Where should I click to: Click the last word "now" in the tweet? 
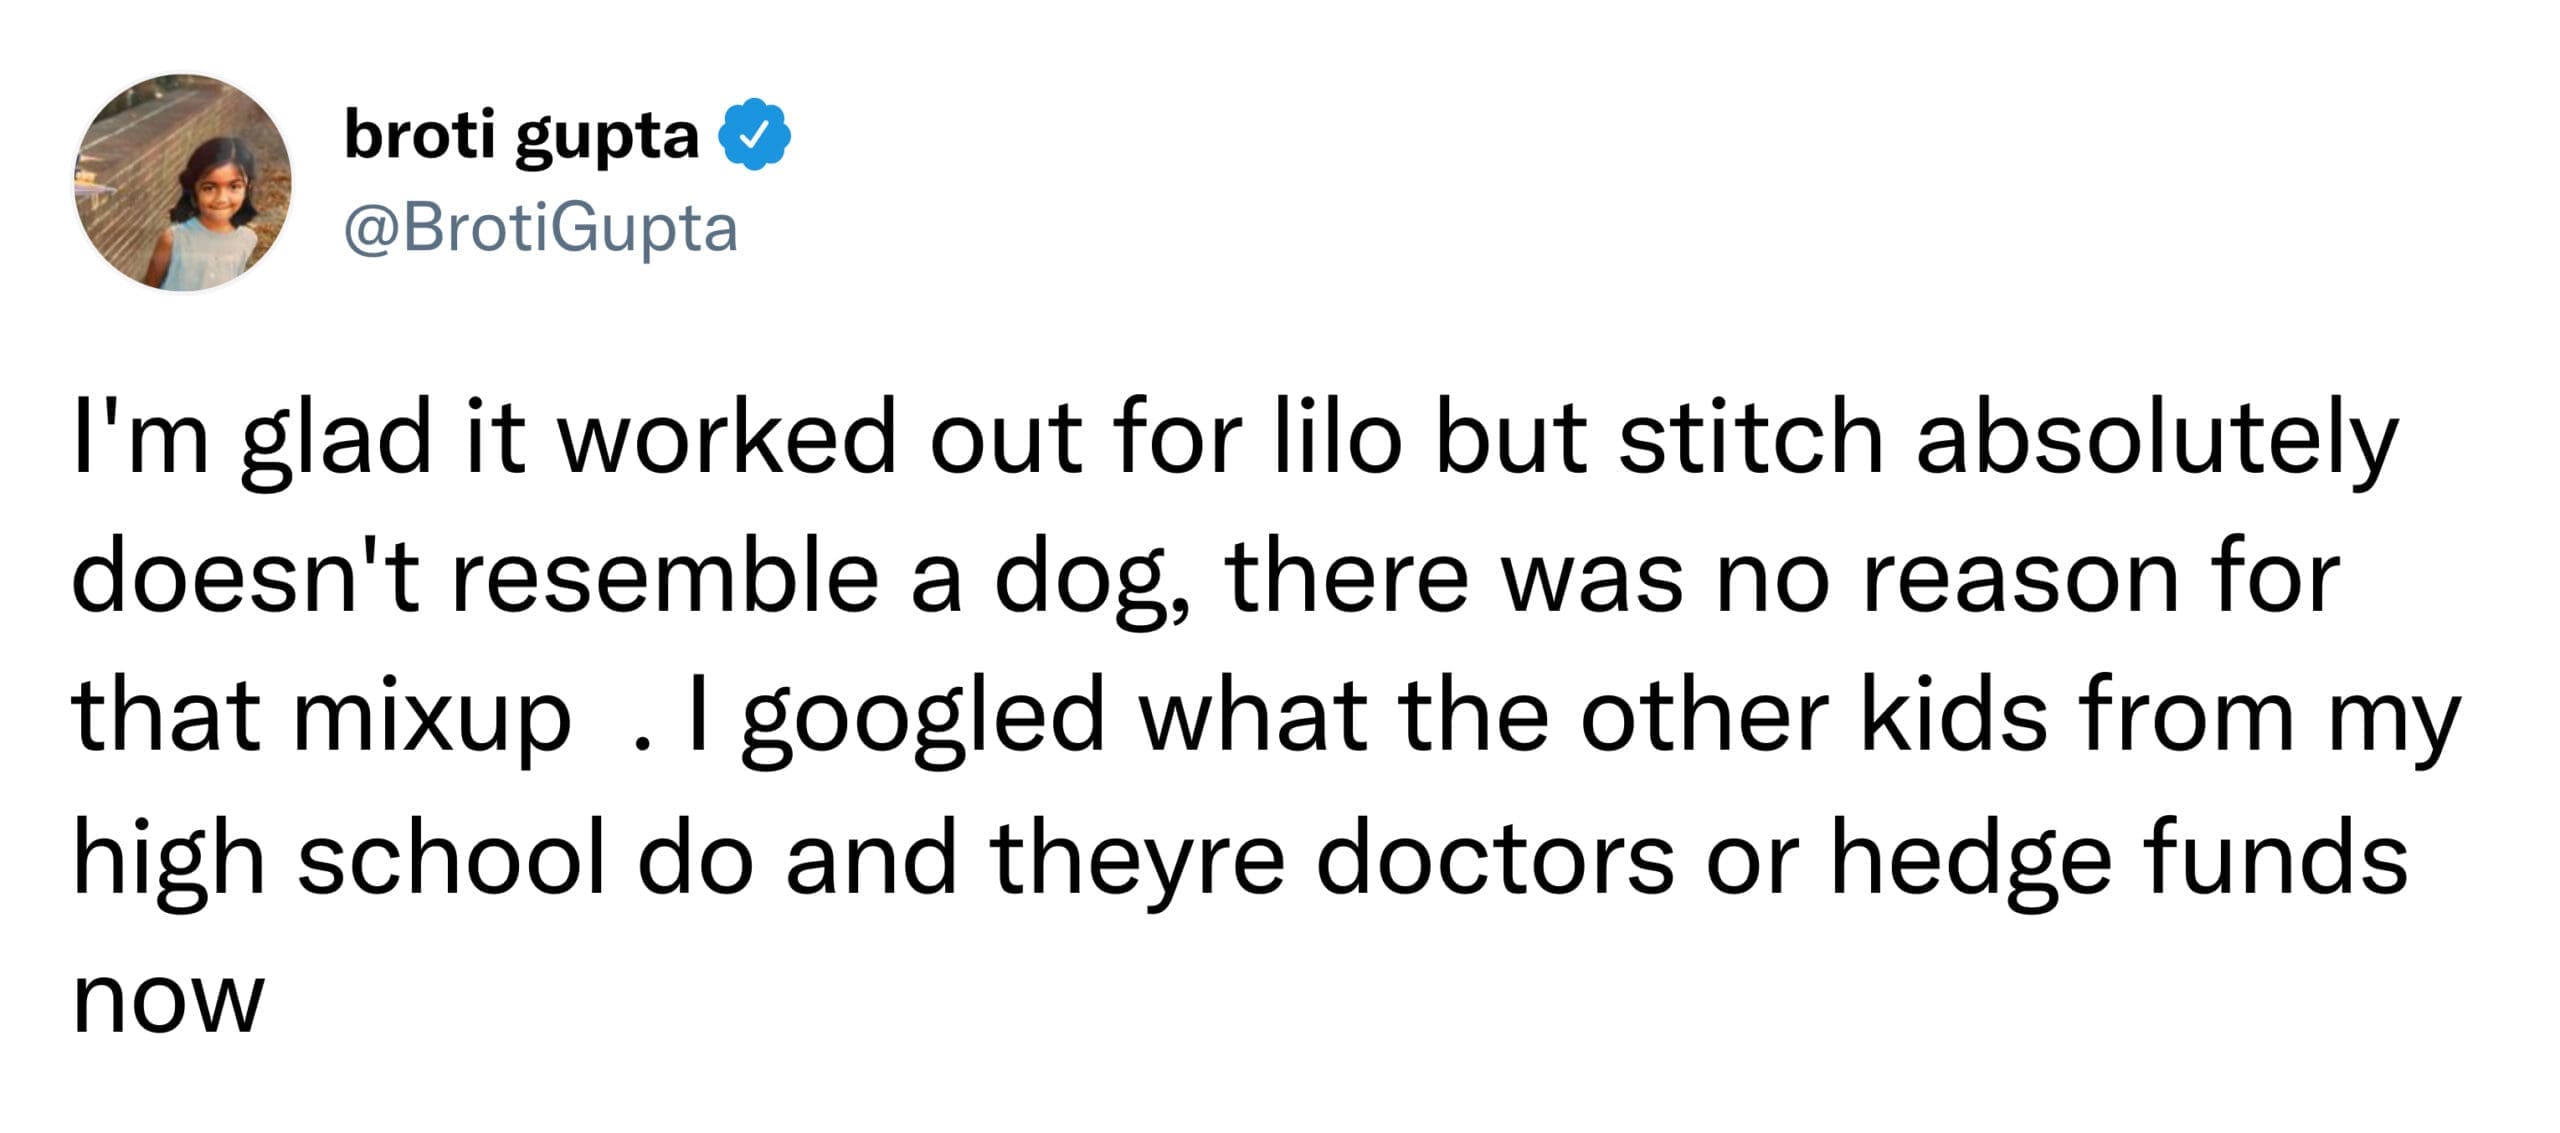(x=168, y=1002)
